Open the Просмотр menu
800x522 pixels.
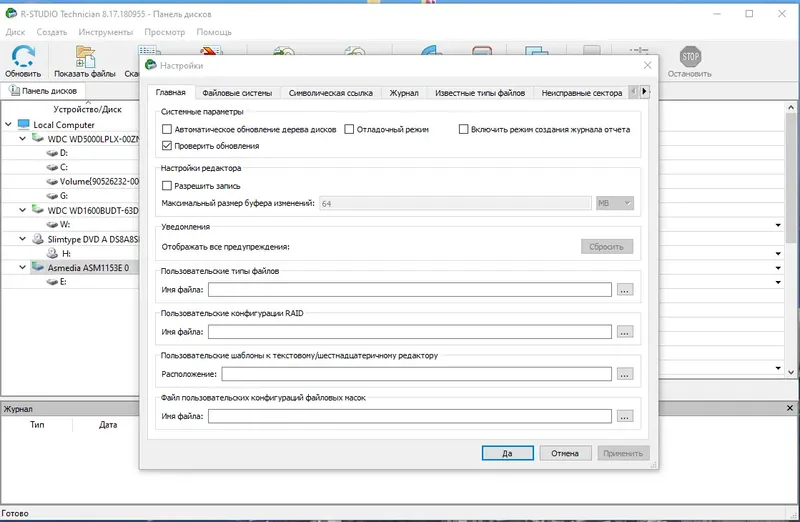click(x=164, y=32)
